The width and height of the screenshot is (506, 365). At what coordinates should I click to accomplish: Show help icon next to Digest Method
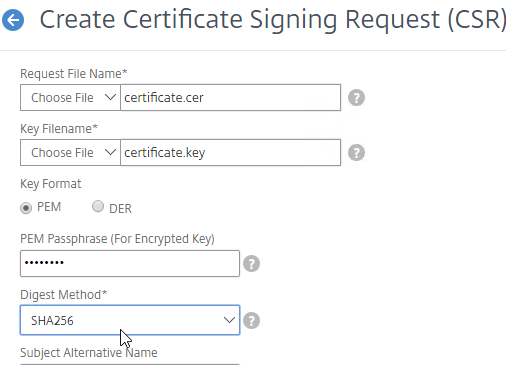coord(251,320)
